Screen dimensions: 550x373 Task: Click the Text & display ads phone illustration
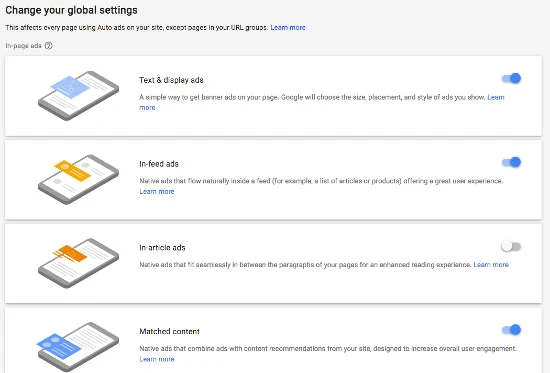(78, 95)
